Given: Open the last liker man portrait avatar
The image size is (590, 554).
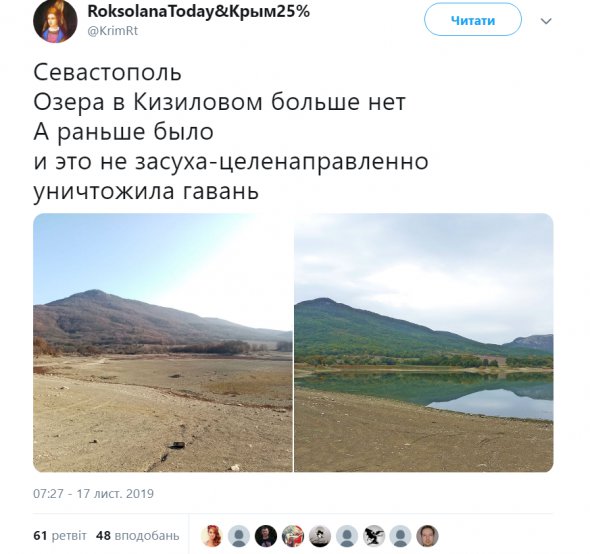Looking at the screenshot, I should (428, 536).
